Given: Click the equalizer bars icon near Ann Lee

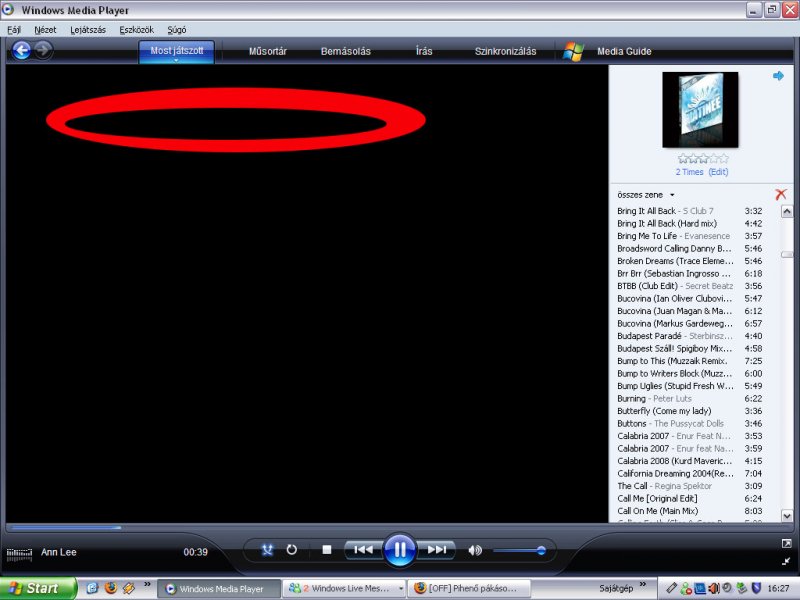Looking at the screenshot, I should point(19,554).
